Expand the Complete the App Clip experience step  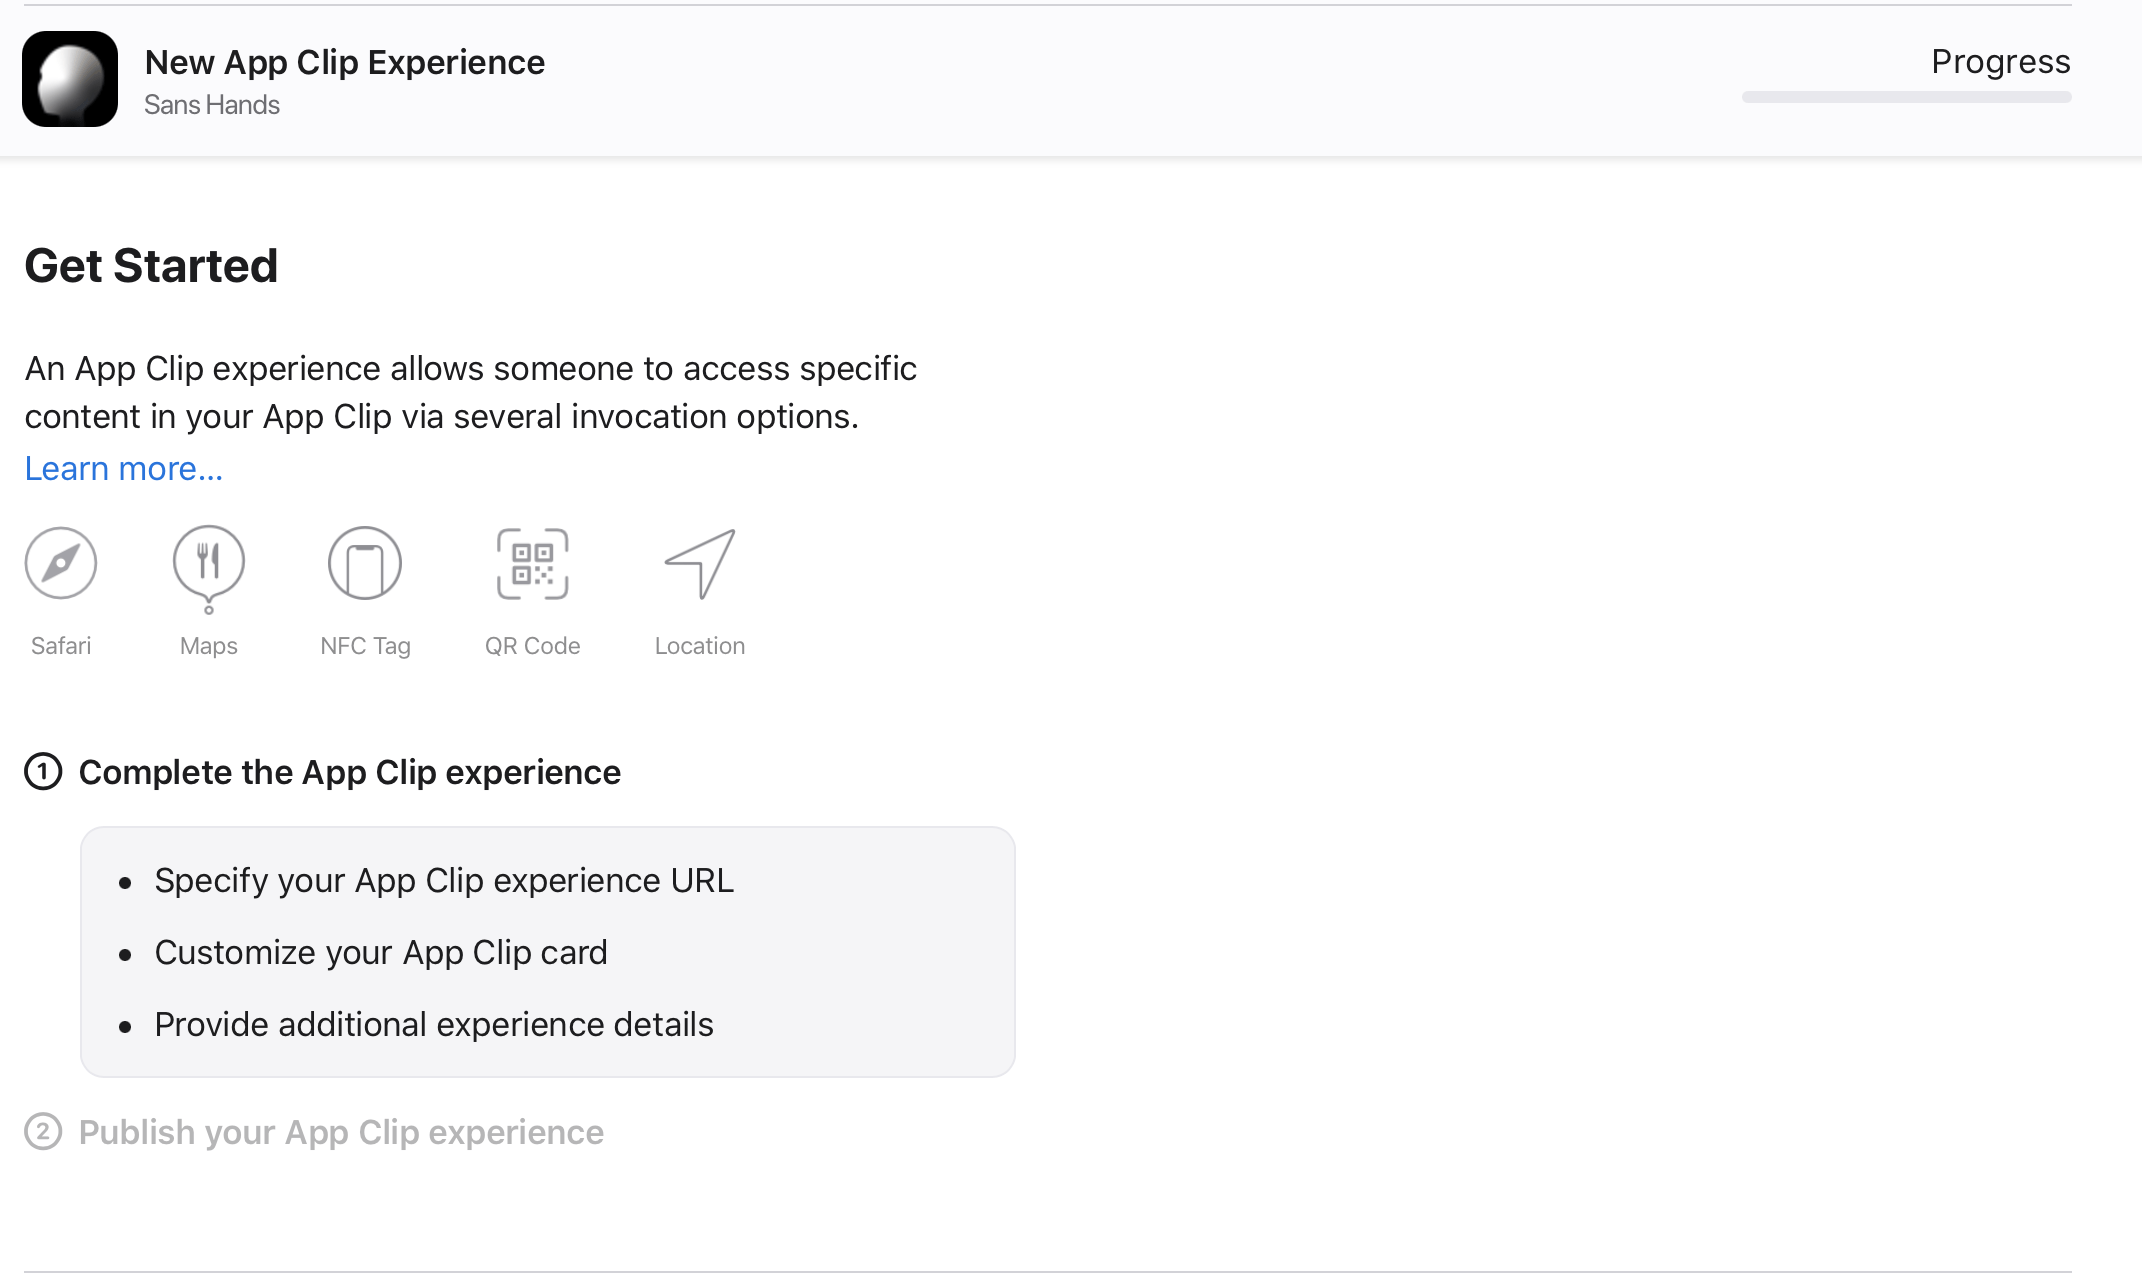pyautogui.click(x=350, y=772)
